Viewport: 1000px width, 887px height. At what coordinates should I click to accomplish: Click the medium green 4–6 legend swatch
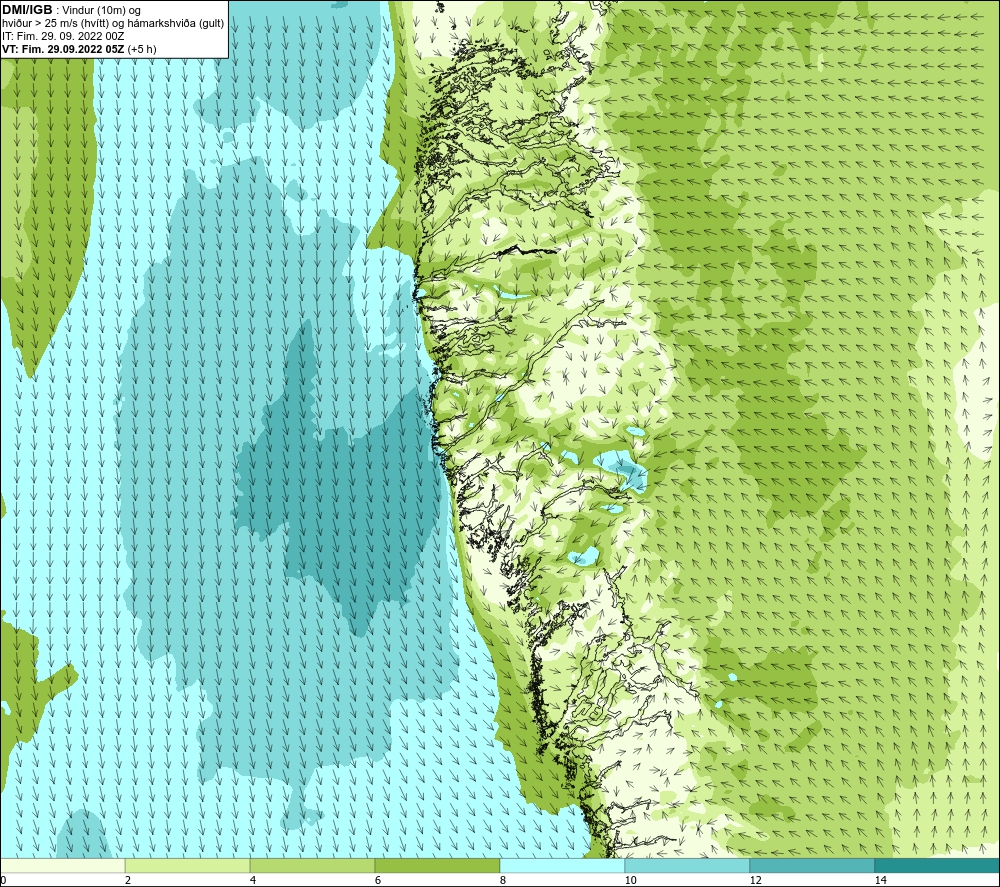(312, 865)
